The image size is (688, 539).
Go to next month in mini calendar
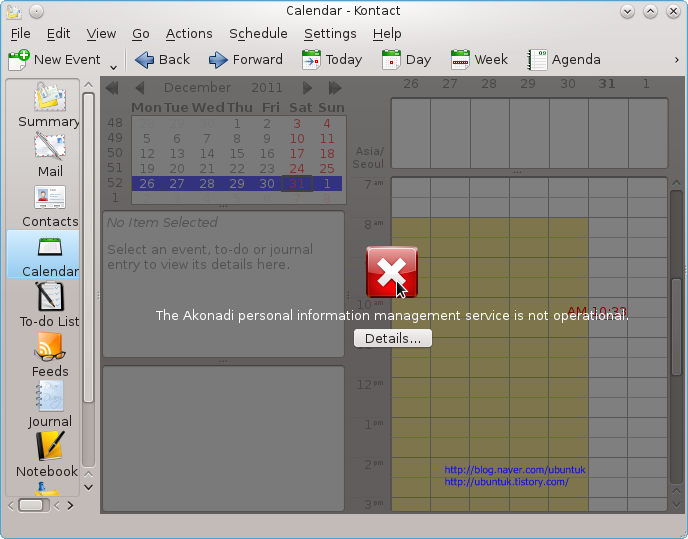click(x=308, y=88)
